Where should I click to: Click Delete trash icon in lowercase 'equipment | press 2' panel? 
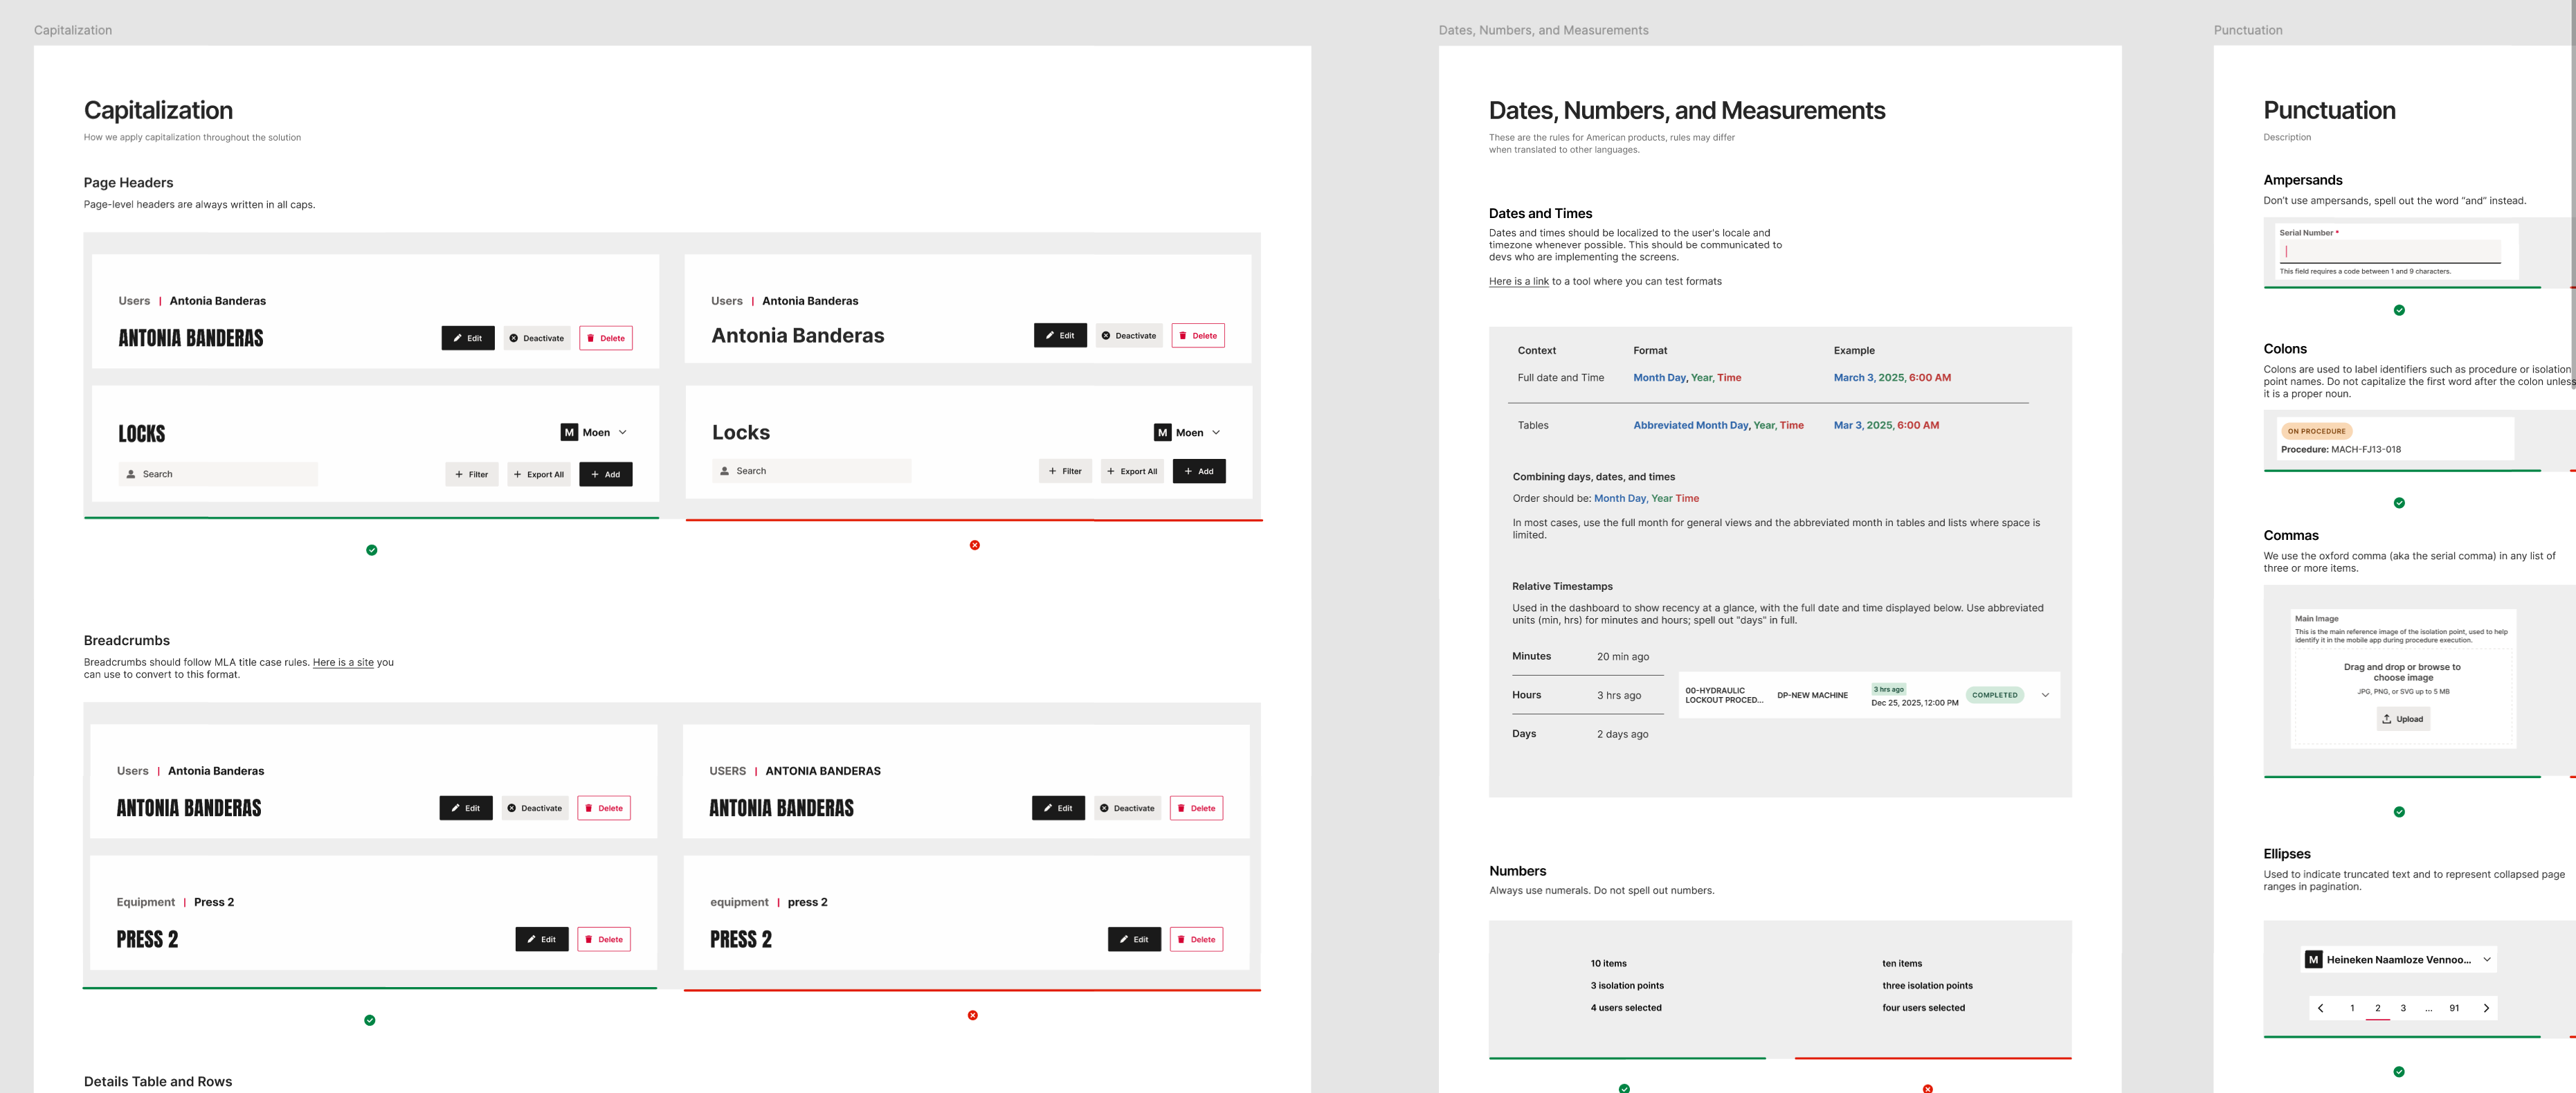tap(1181, 939)
